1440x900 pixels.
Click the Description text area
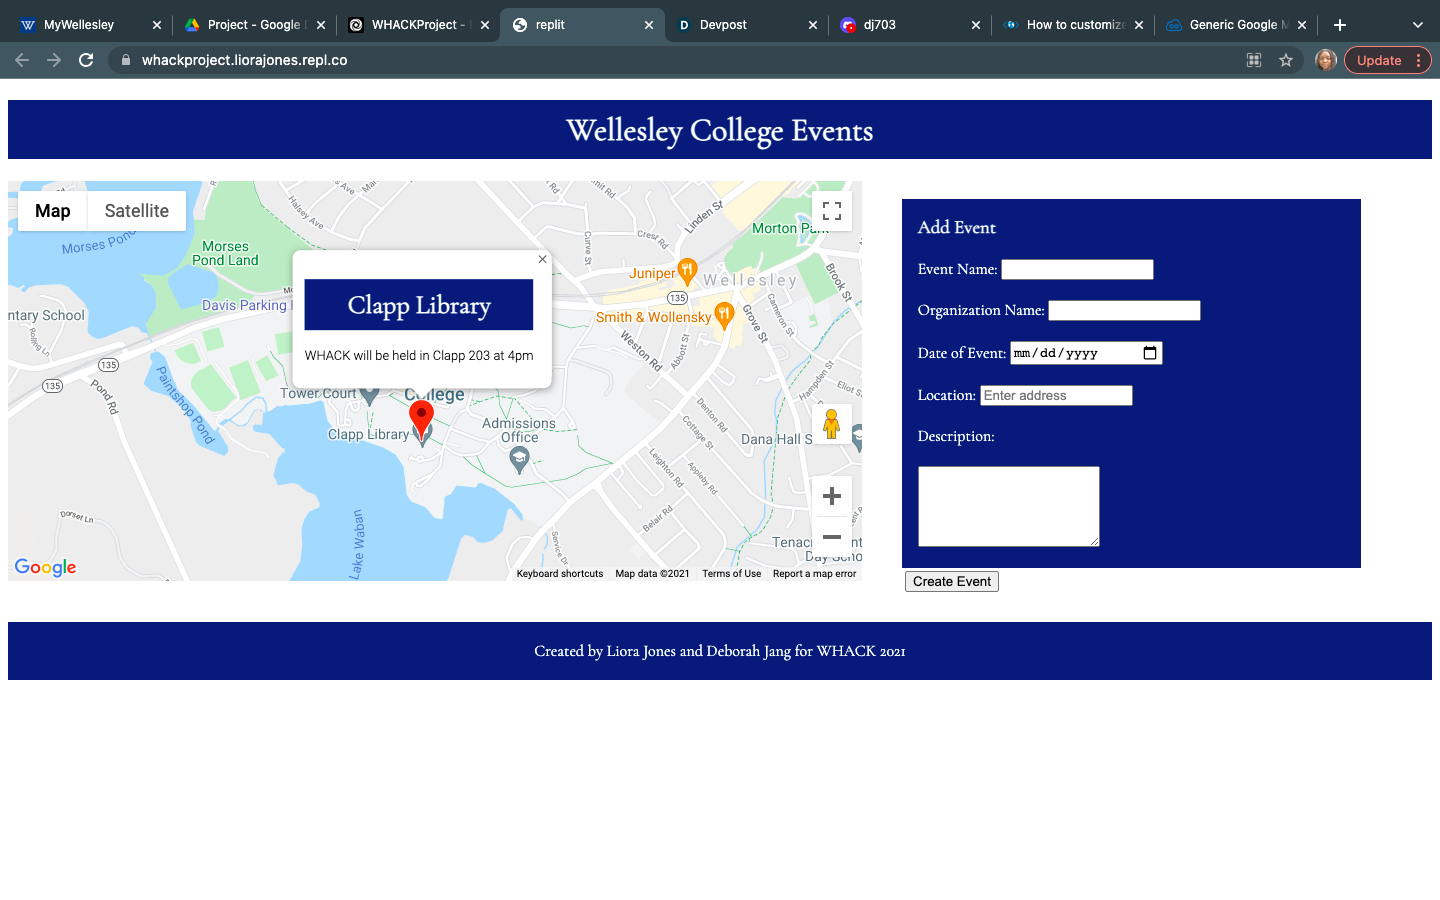click(1008, 506)
